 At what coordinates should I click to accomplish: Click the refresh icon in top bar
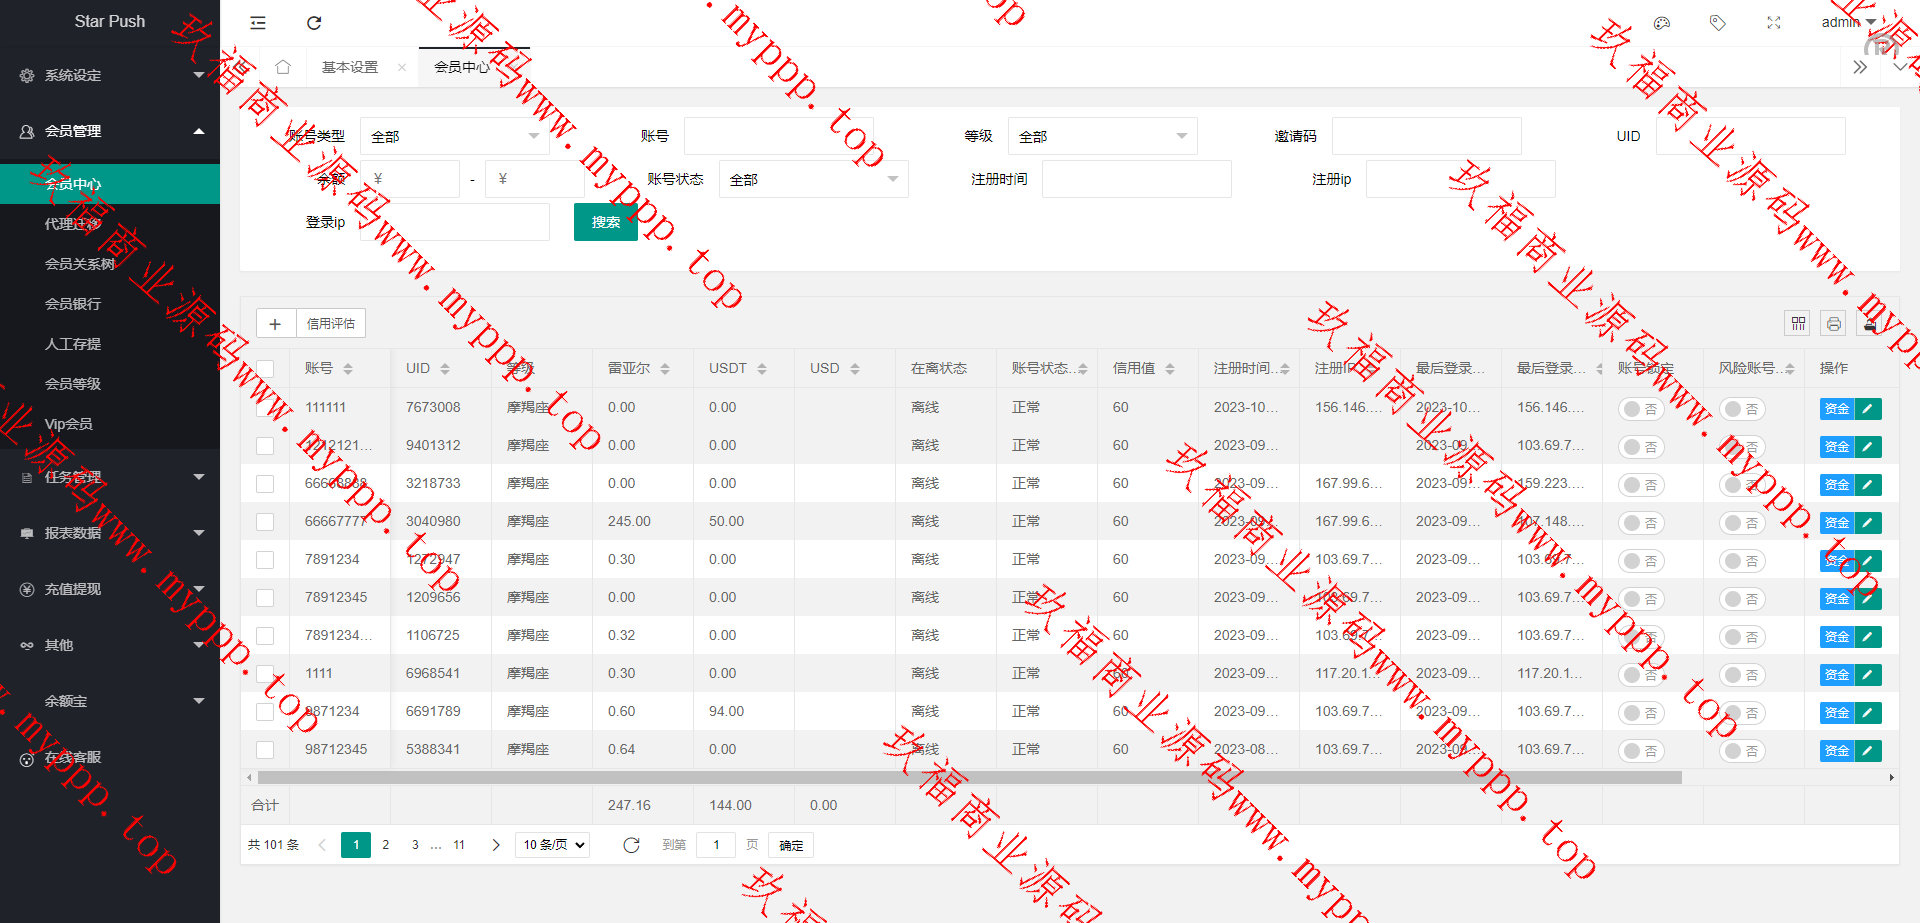point(314,23)
